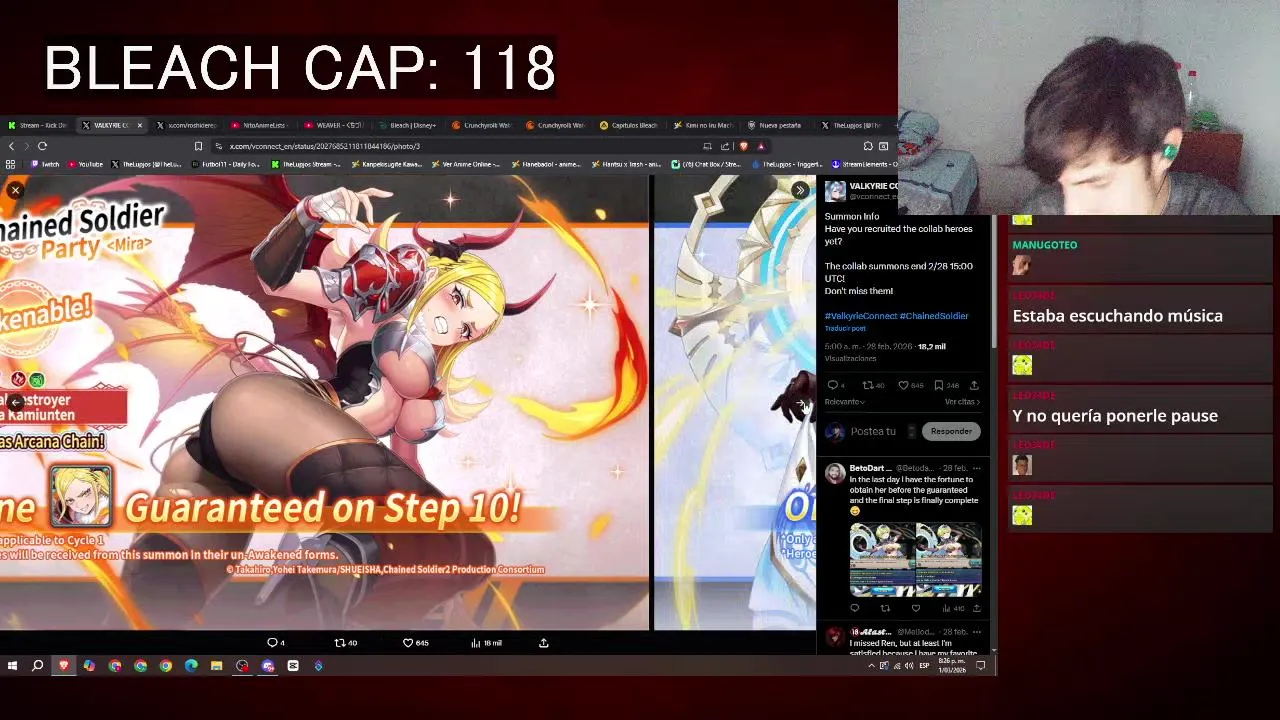Click chat message 'Estaba escuchando música'
This screenshot has width=1280, height=720.
[x=1117, y=316]
